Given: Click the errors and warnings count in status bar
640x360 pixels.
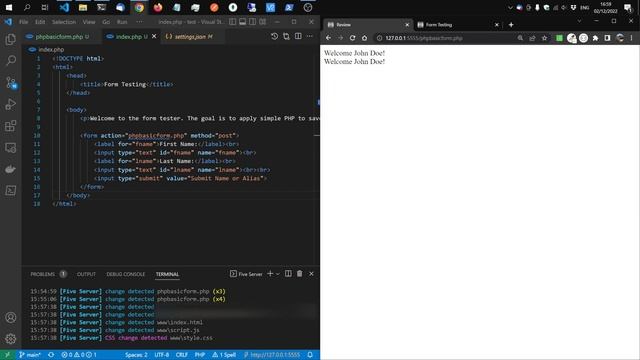Looking at the screenshot, I should pyautogui.click(x=79, y=355).
